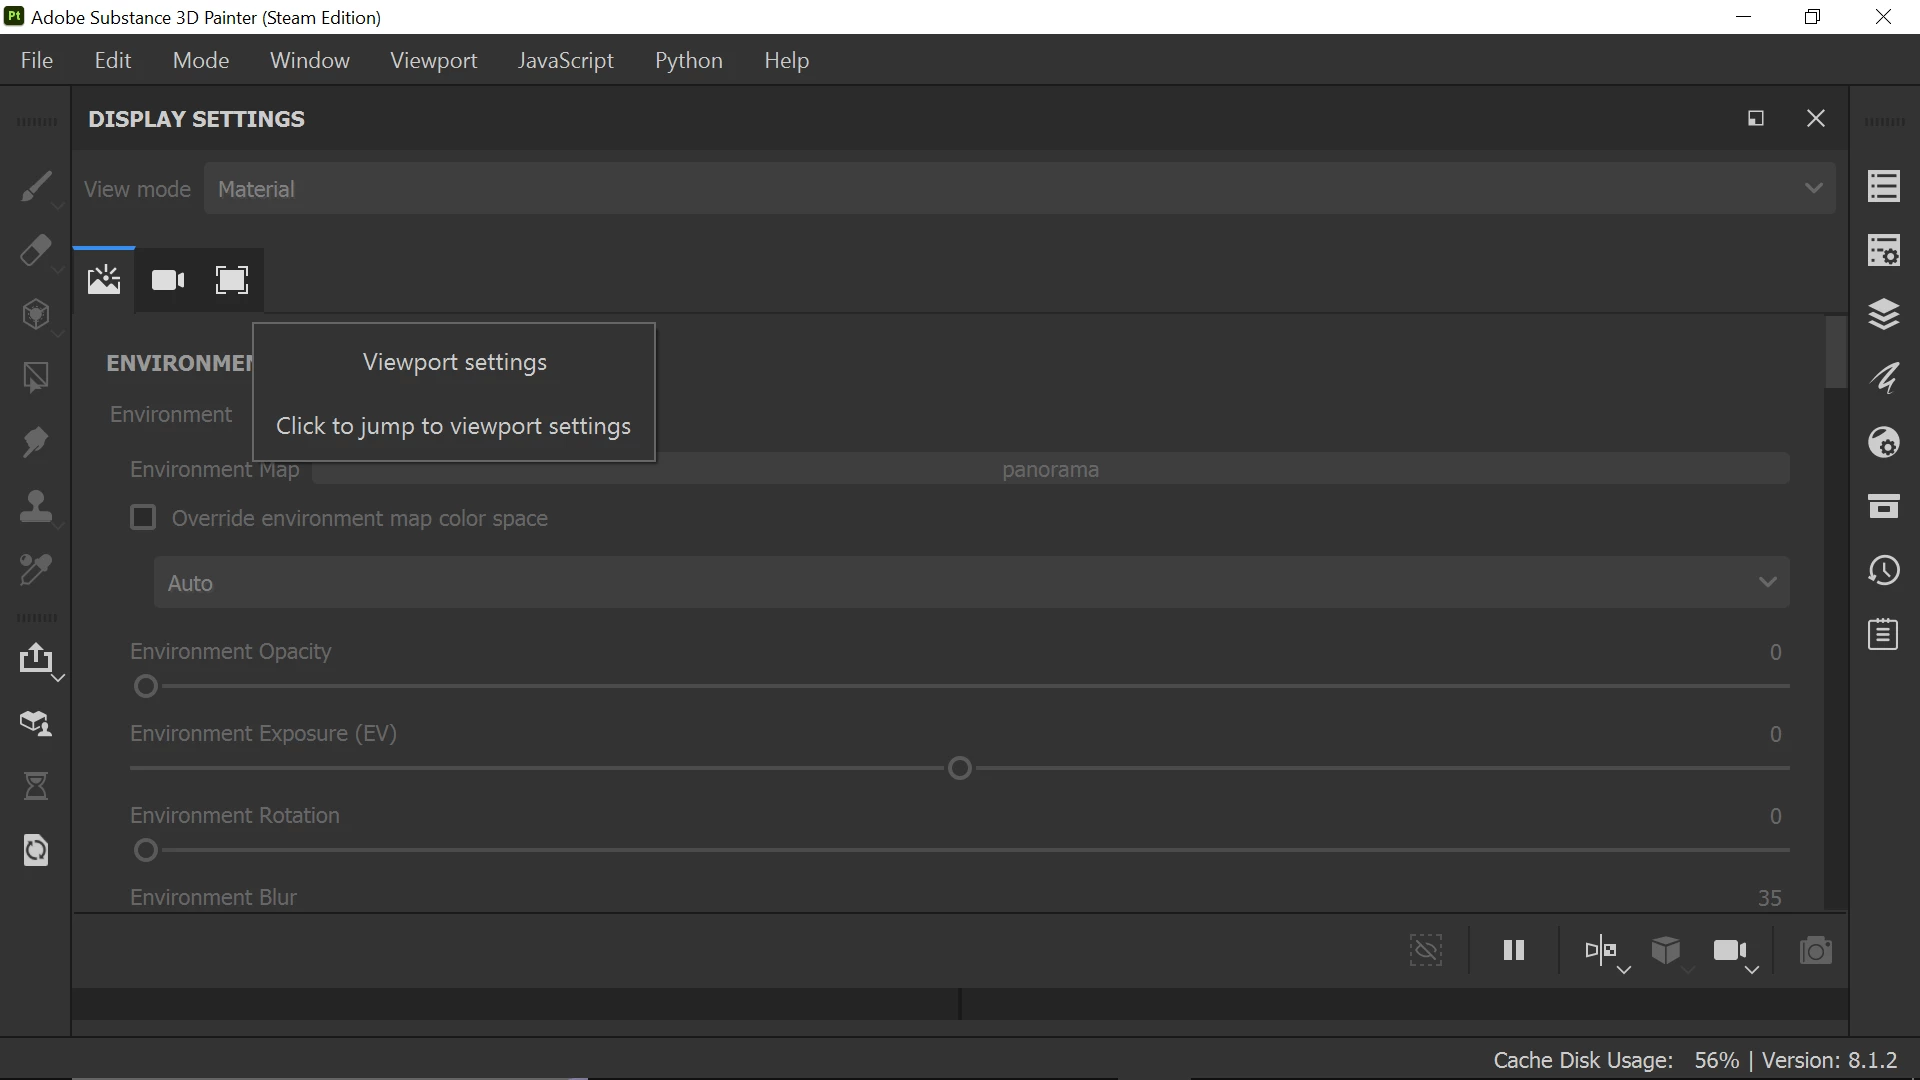Image resolution: width=1920 pixels, height=1080 pixels.
Task: Enable Override environment map color space
Action: (x=143, y=518)
